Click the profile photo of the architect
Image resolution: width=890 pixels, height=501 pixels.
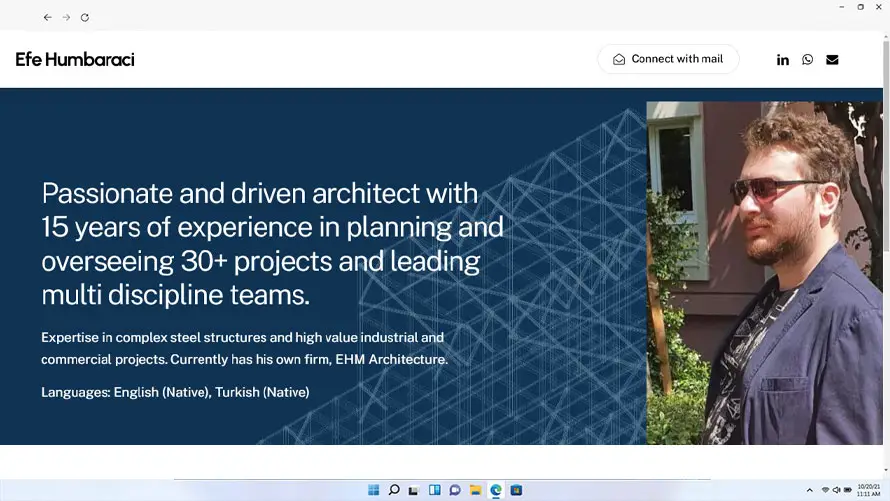[765, 273]
